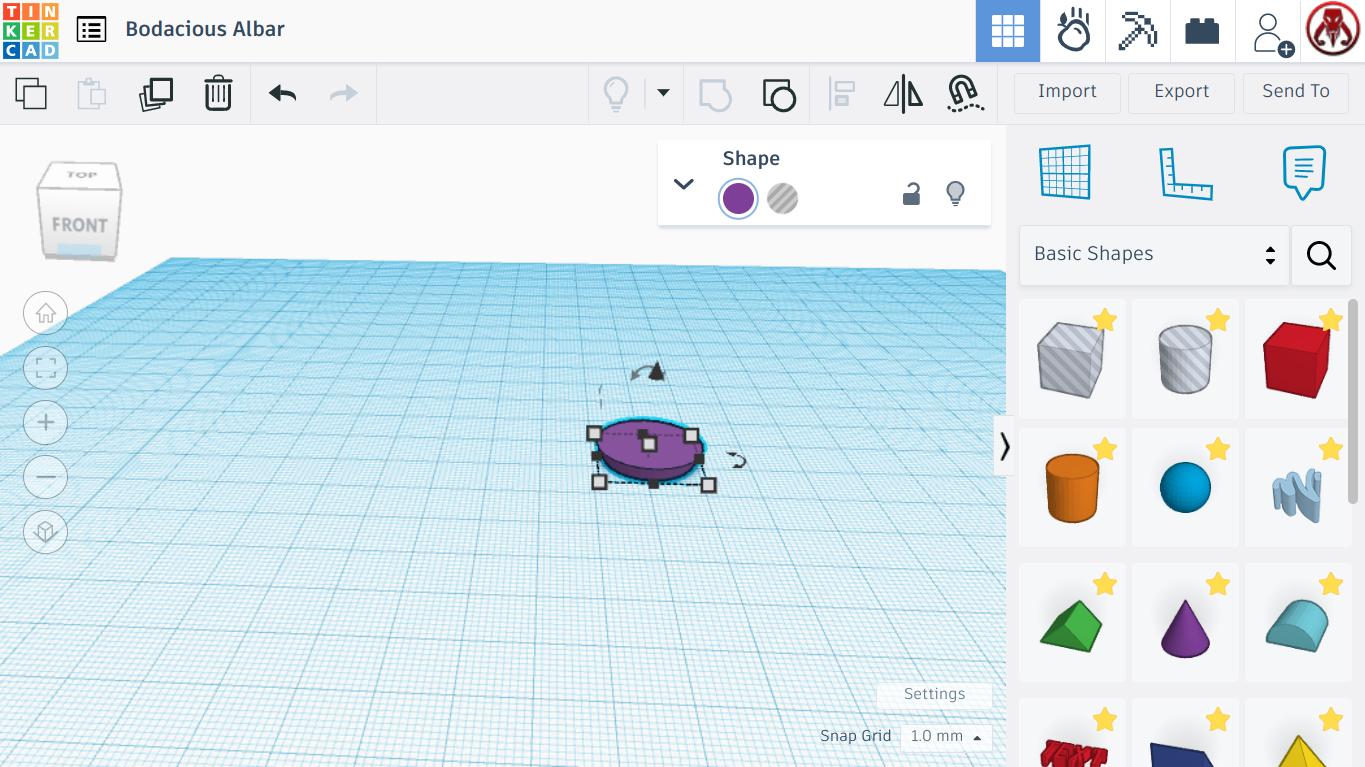Open the designs list menu beside the logo
Viewport: 1365px width, 767px height.
(91, 29)
